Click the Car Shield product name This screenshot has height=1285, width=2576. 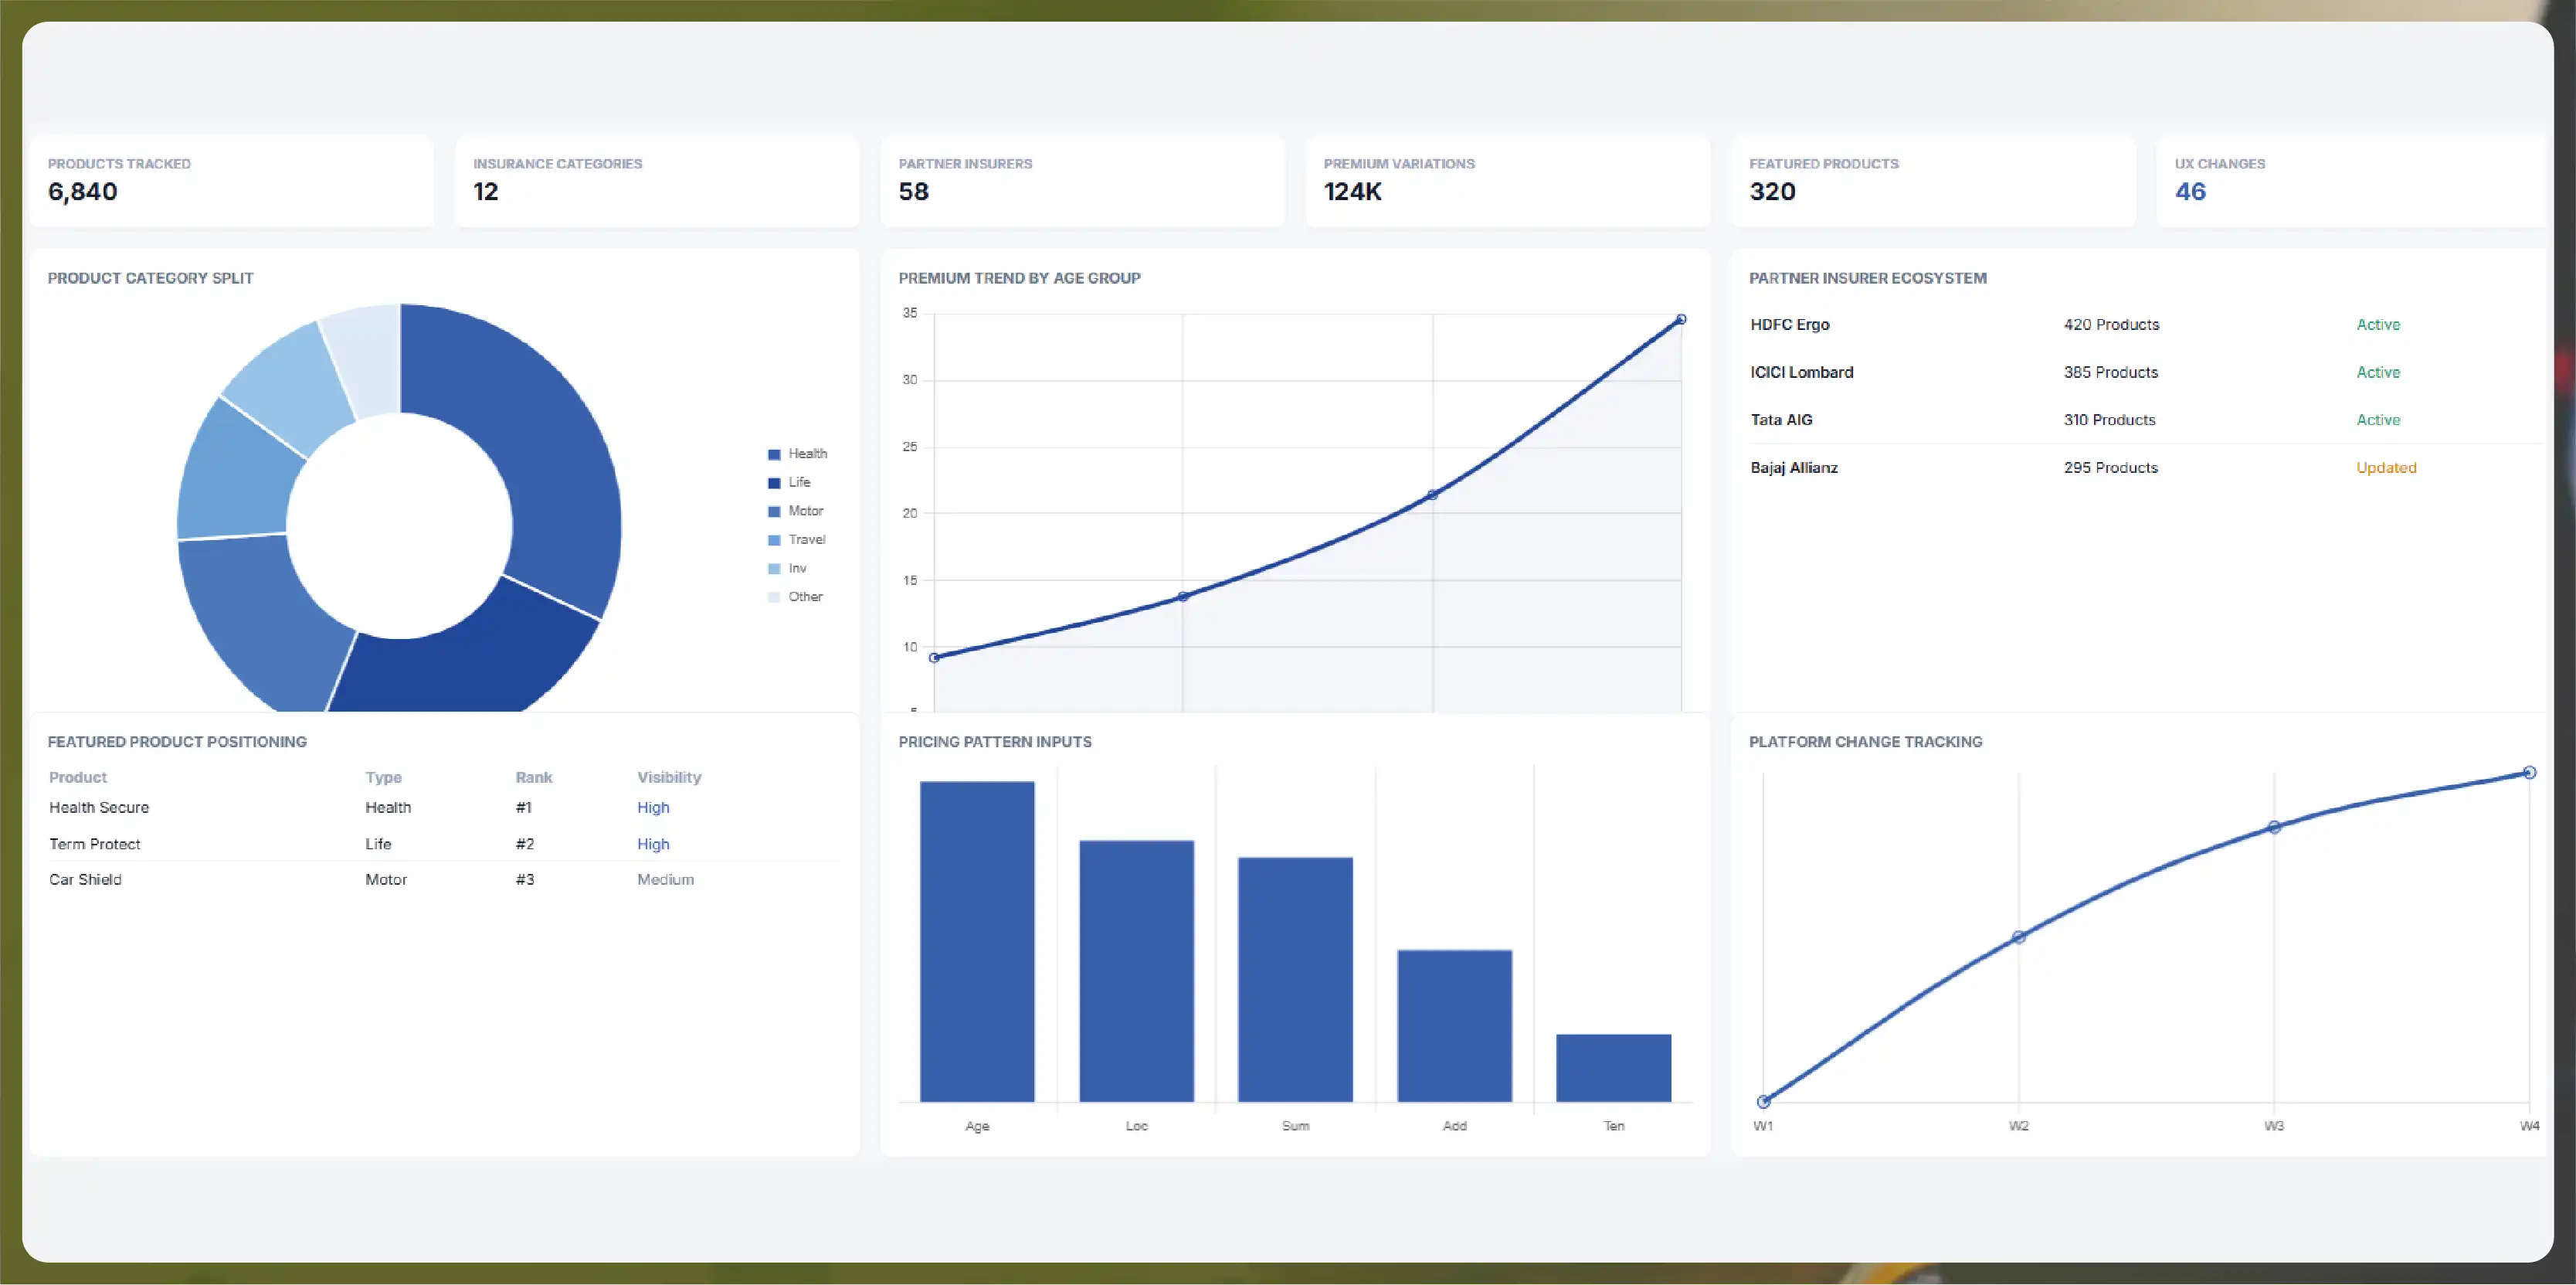click(85, 880)
